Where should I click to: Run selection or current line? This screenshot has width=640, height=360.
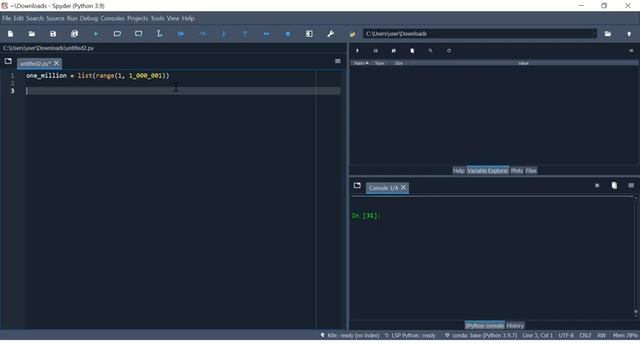(x=160, y=34)
